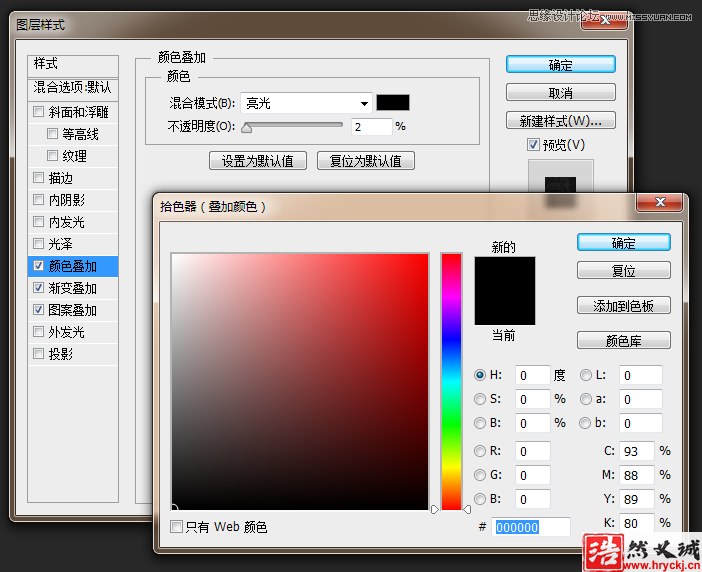
Task: Click inside the color saturation field
Action: click(x=300, y=381)
